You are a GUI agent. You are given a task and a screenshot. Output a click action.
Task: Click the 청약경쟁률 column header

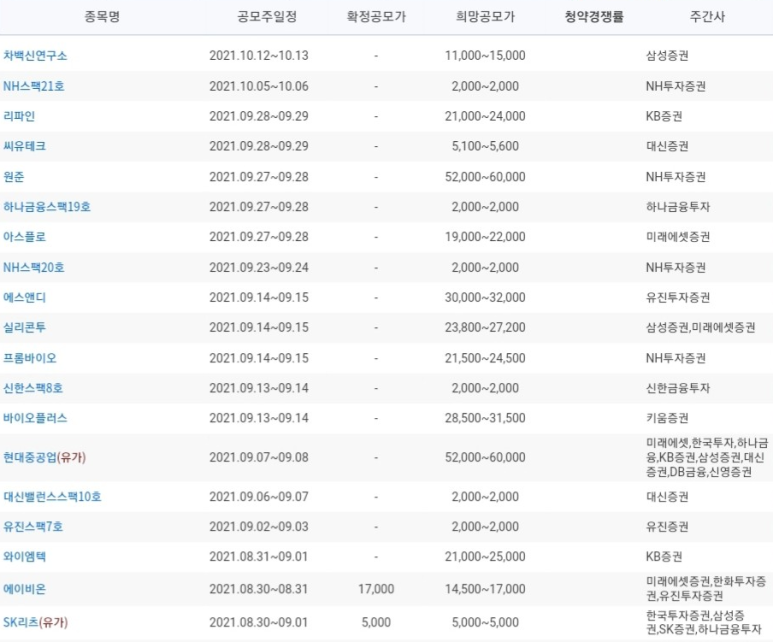click(594, 17)
